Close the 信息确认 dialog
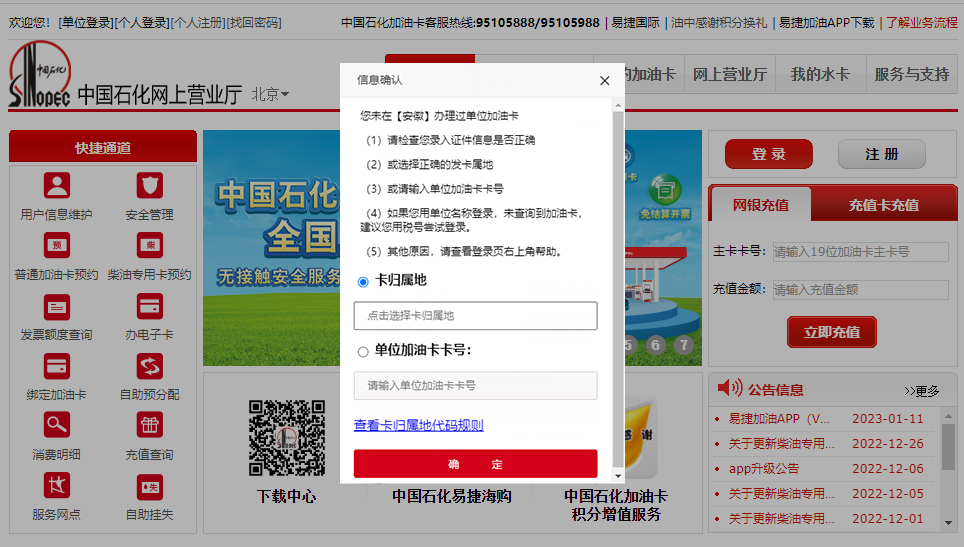This screenshot has height=547, width=964. (x=604, y=81)
